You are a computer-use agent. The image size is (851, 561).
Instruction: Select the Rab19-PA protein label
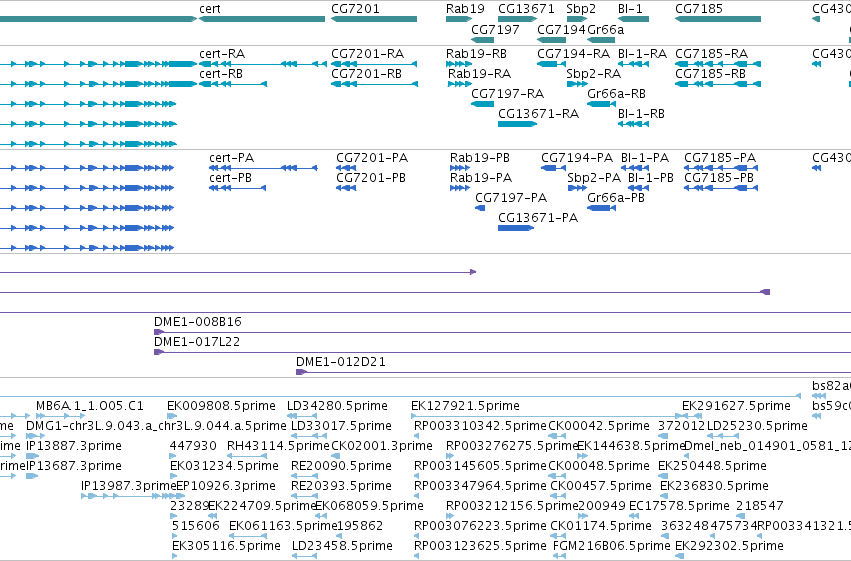(481, 178)
